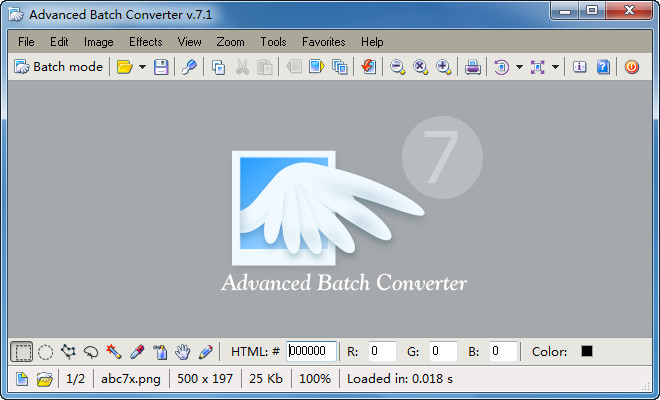Go to previous image icon
Screen dimensions: 660x400
(x=294, y=67)
